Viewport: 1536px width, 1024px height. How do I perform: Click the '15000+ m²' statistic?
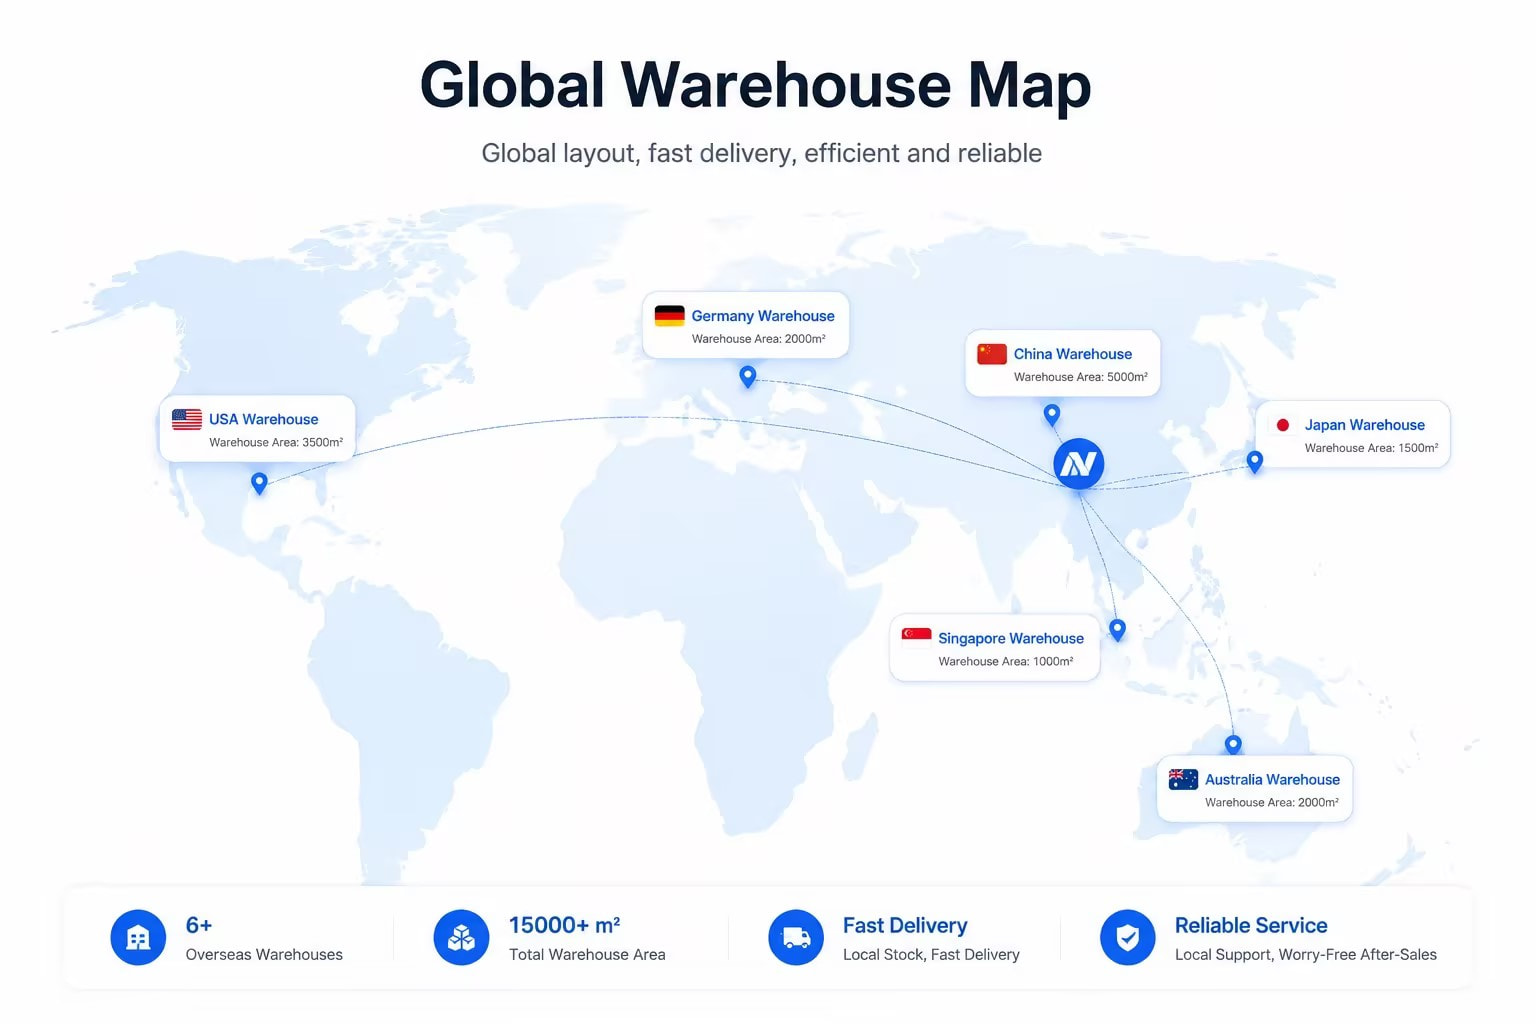pos(564,925)
